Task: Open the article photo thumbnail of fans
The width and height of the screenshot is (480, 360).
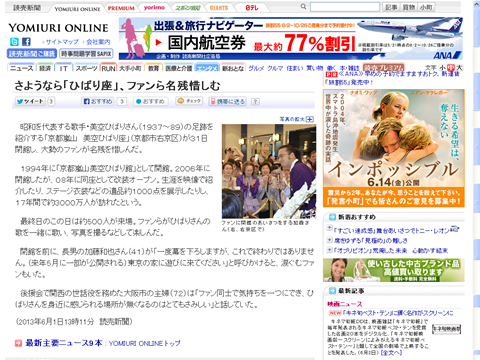Action: tap(269, 171)
